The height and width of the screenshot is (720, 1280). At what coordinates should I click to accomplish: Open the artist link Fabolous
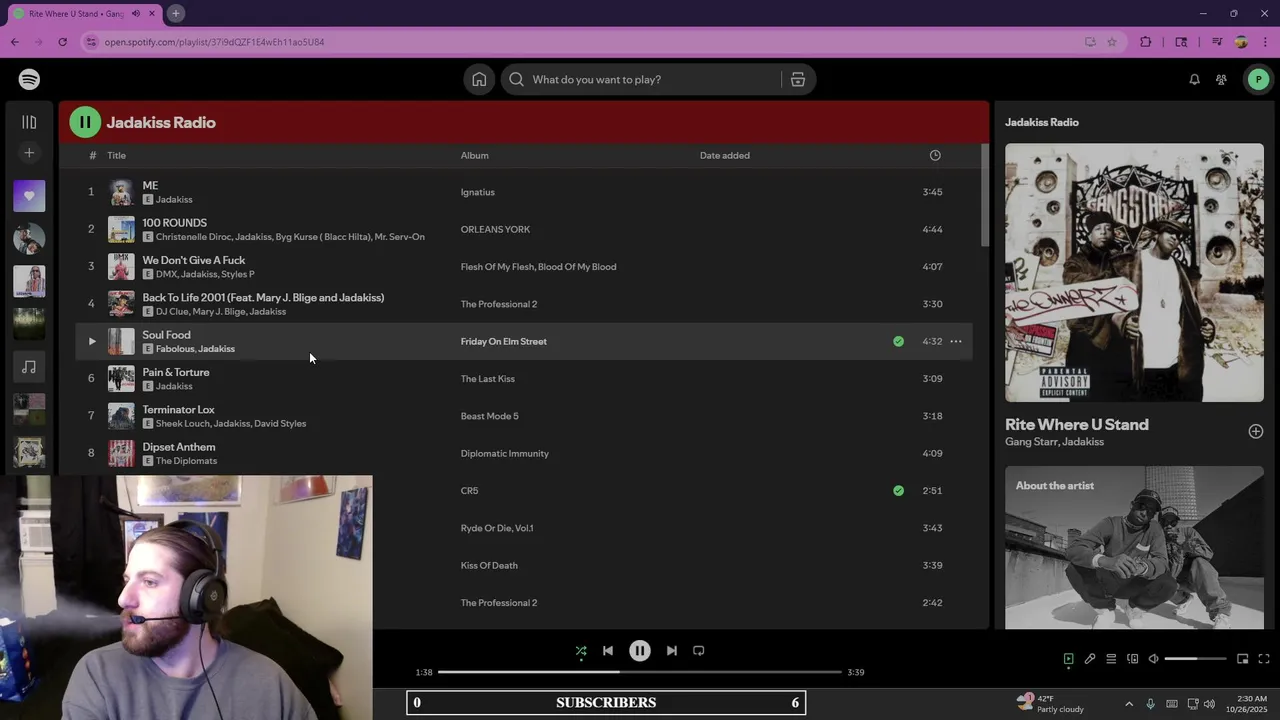tap(174, 349)
